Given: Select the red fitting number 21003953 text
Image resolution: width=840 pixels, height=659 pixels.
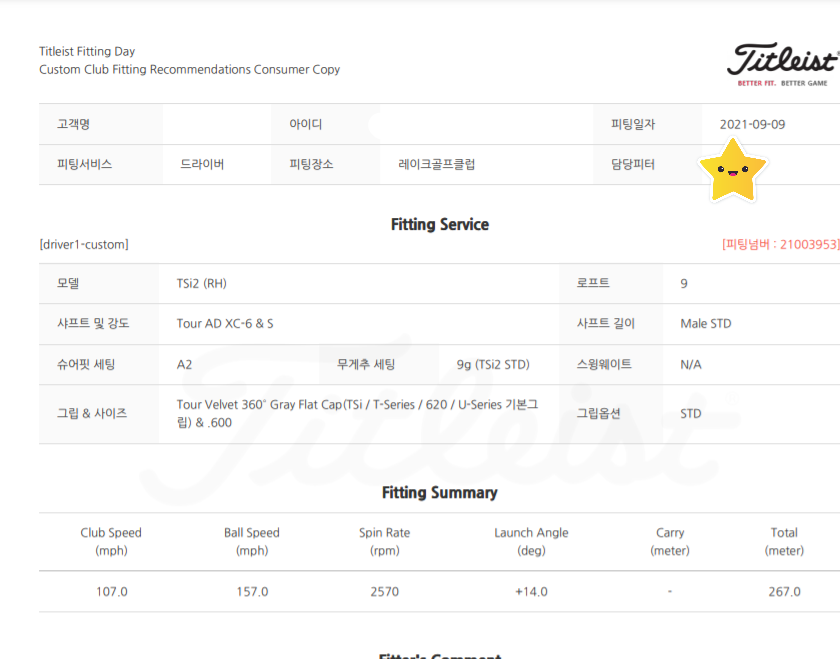Looking at the screenshot, I should (x=780, y=244).
